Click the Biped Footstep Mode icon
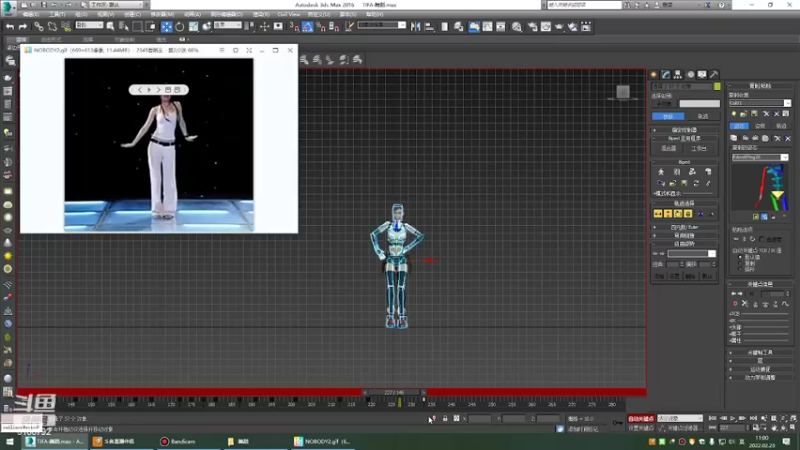 [677, 172]
